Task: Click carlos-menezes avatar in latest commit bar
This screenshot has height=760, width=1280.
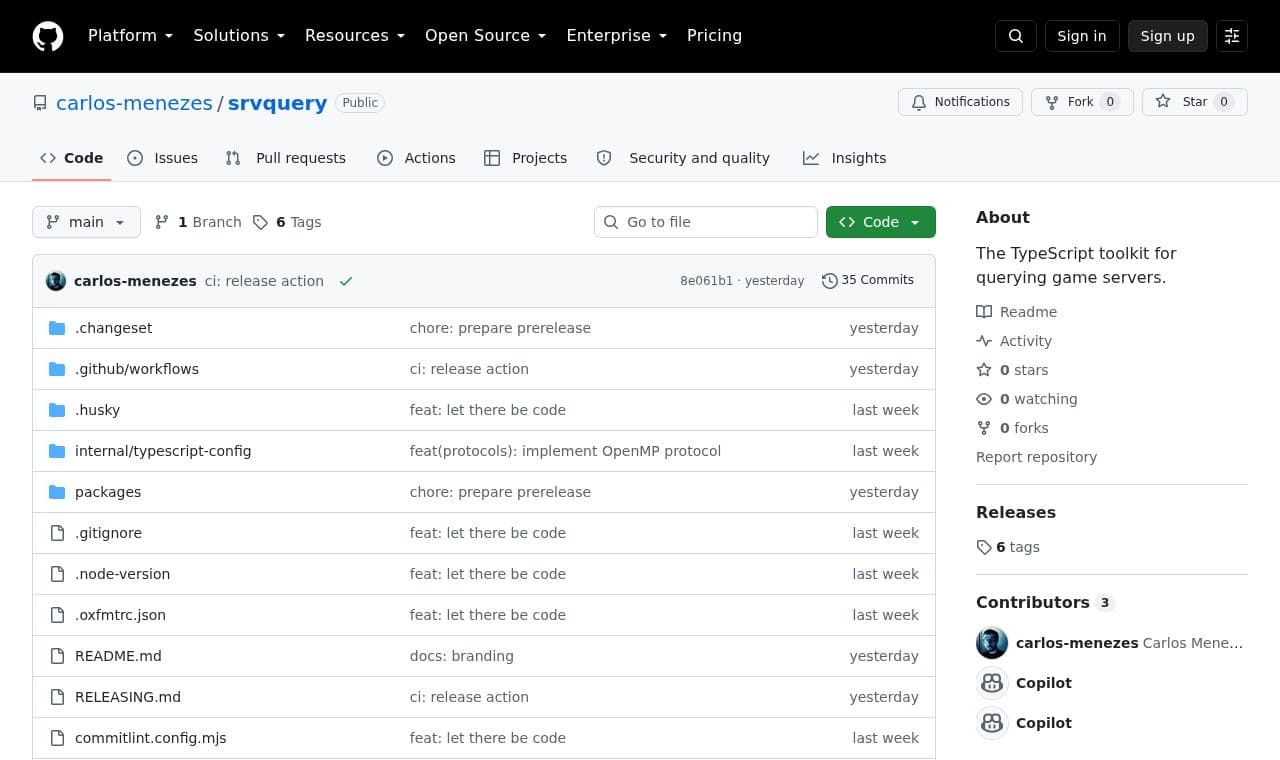Action: point(56,281)
